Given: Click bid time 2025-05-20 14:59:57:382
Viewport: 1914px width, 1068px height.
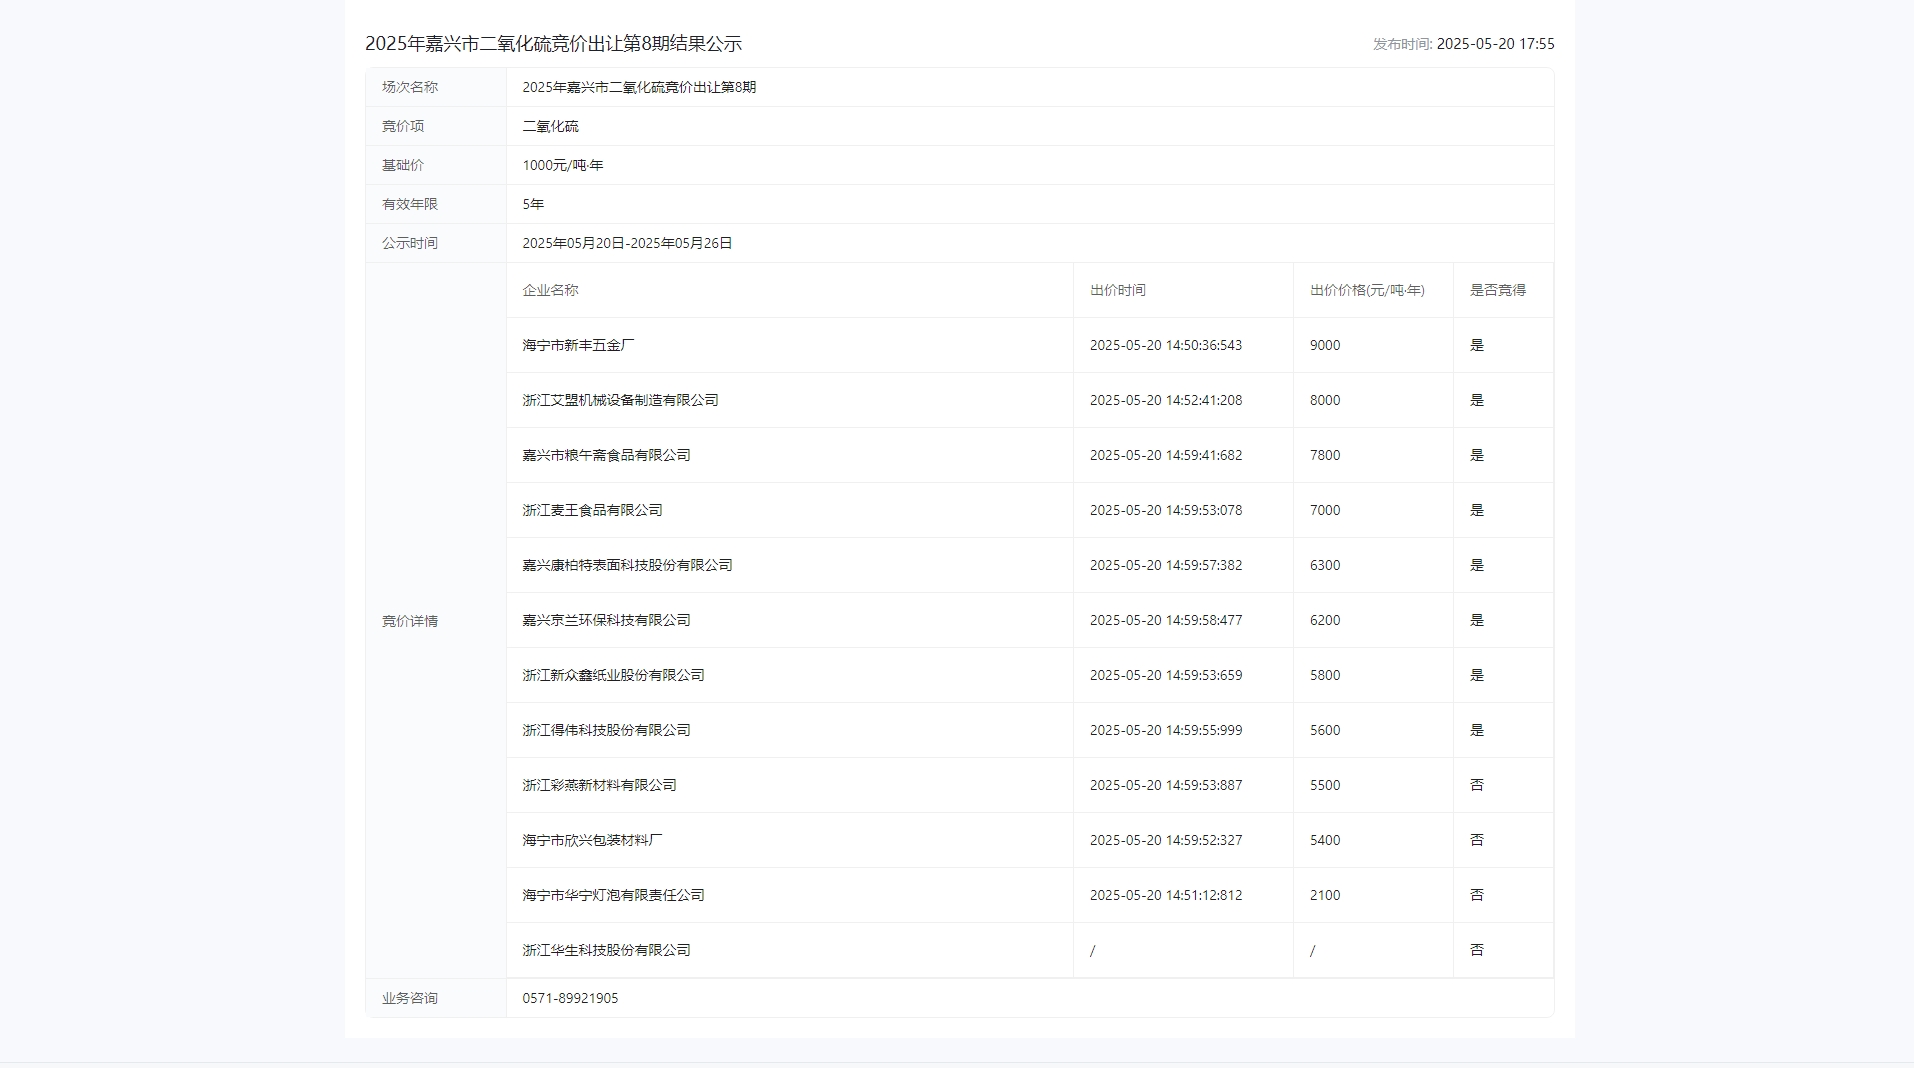Looking at the screenshot, I should click(1166, 565).
